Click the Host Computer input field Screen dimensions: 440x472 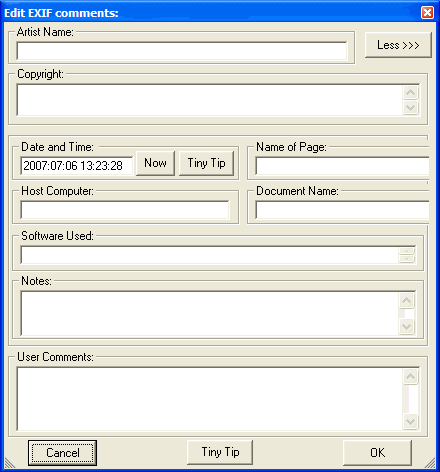[x=125, y=210]
